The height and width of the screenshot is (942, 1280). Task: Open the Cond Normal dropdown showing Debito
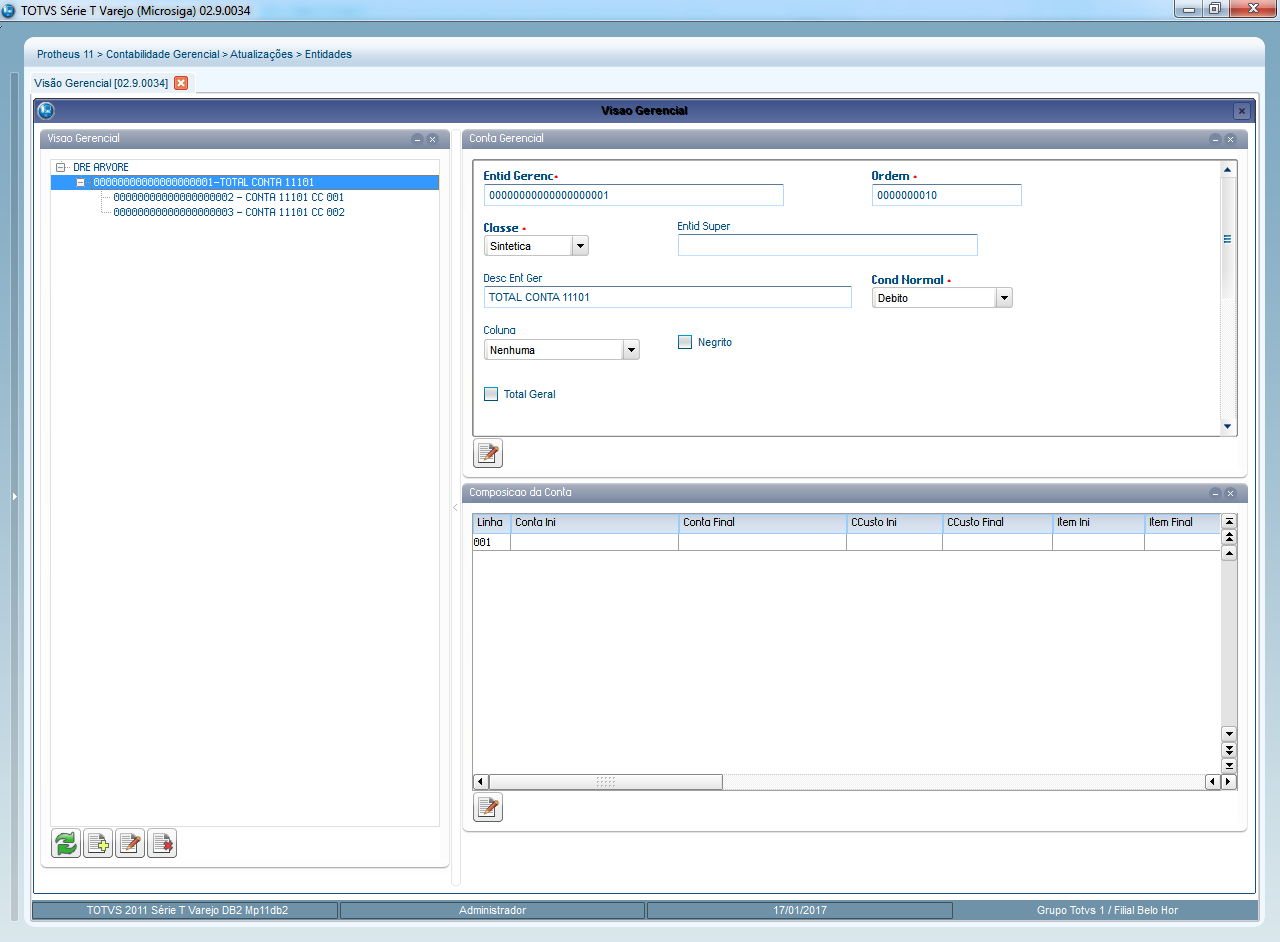coord(1004,298)
